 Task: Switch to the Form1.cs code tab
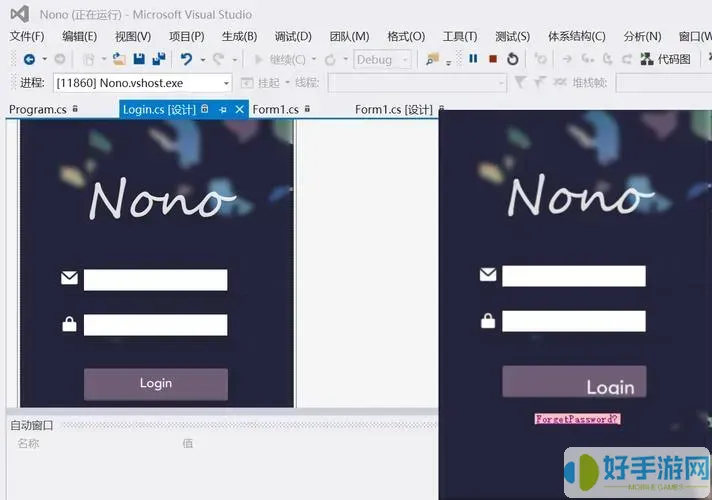pyautogui.click(x=275, y=109)
